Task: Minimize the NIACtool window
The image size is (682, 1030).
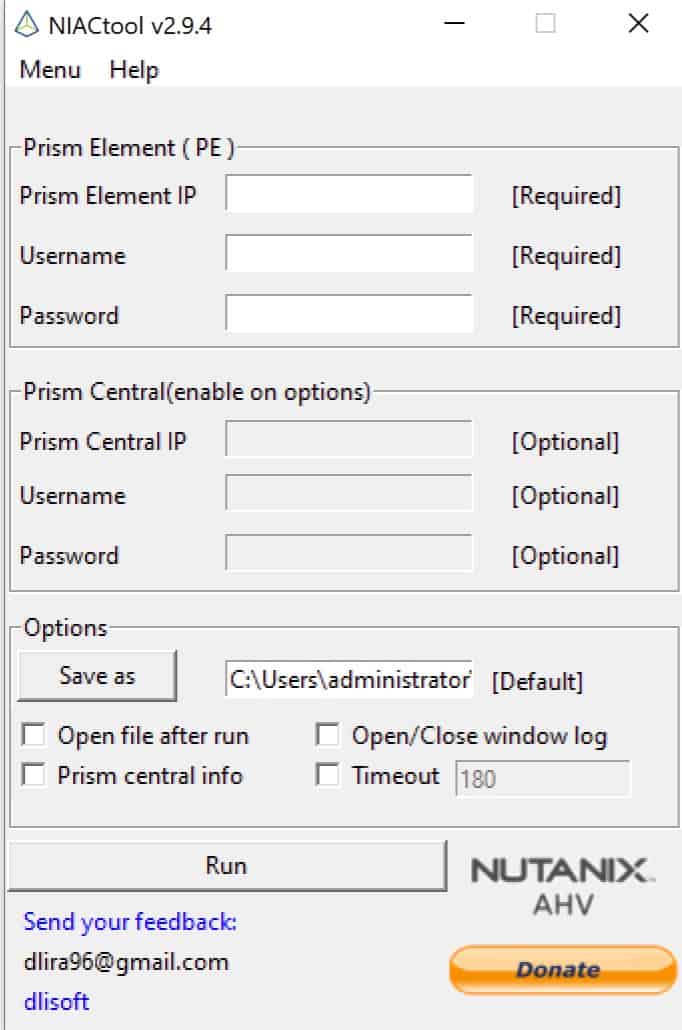Action: [454, 24]
